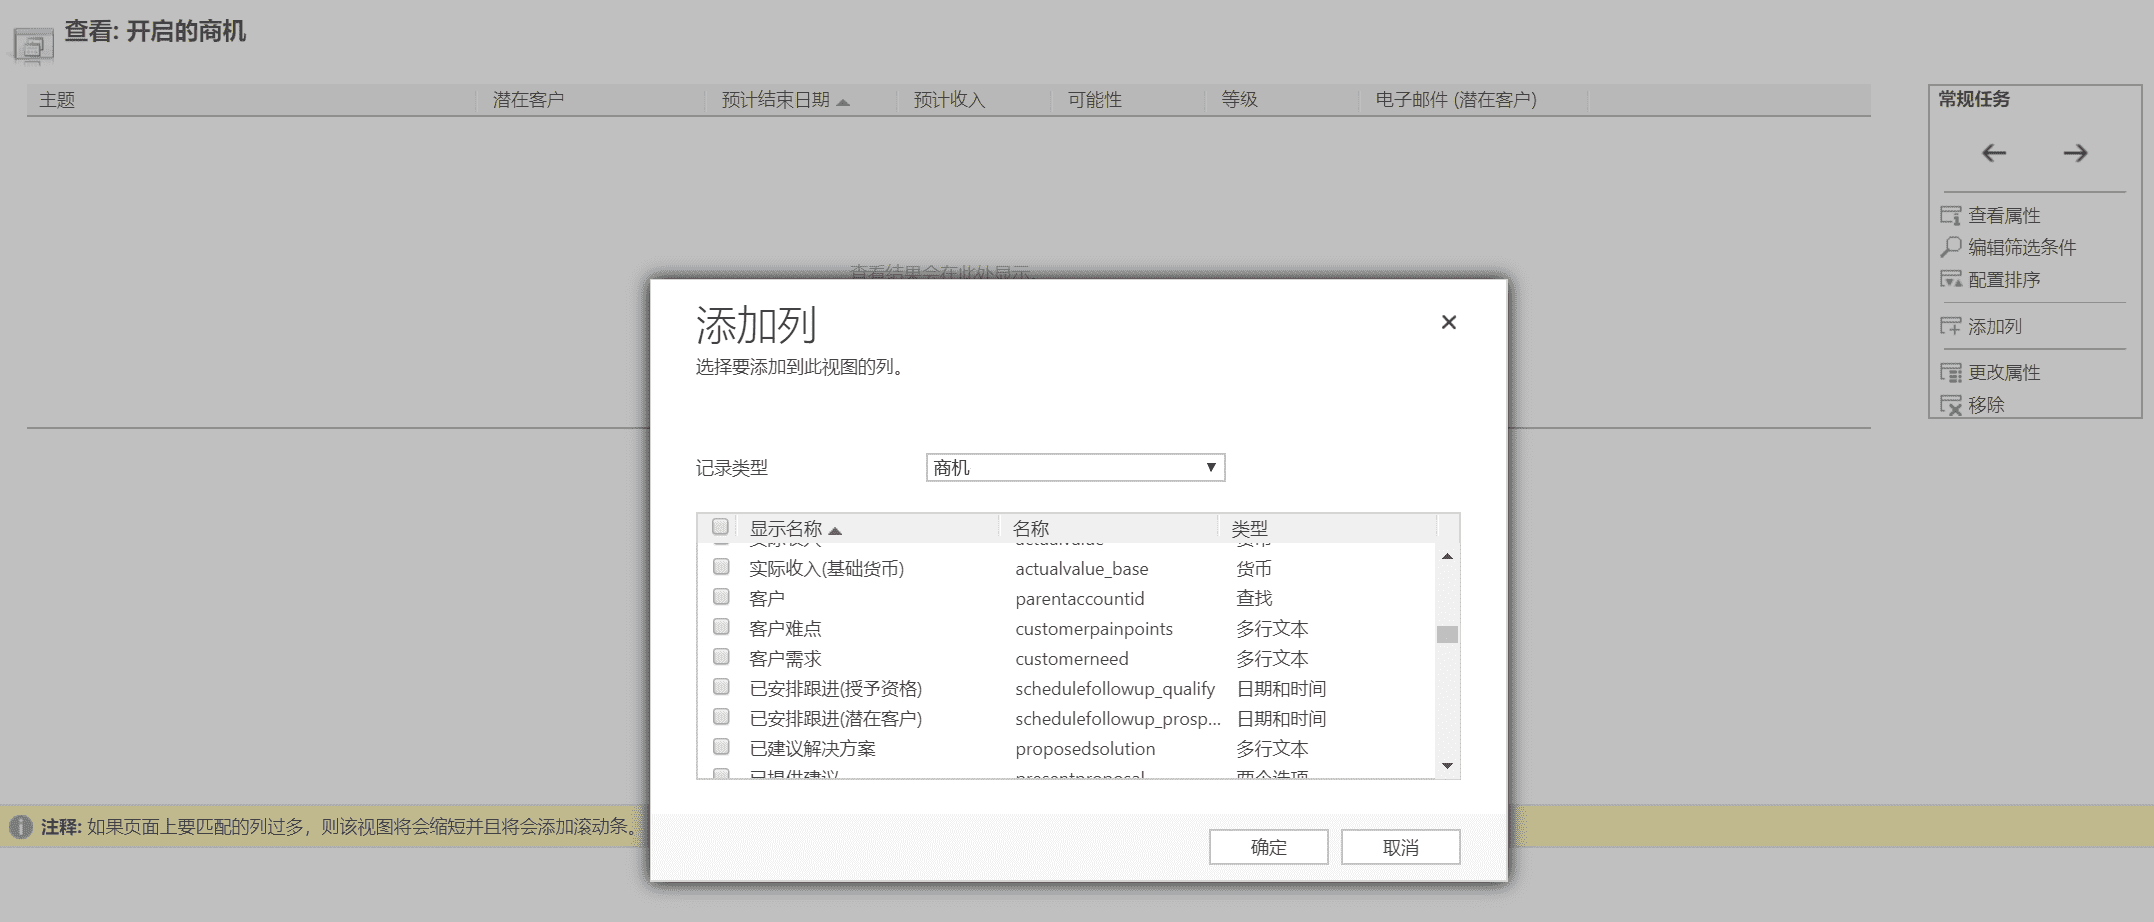Viewport: 2154px width, 922px height.
Task: Check the 客户难点 checkbox
Action: 721,627
